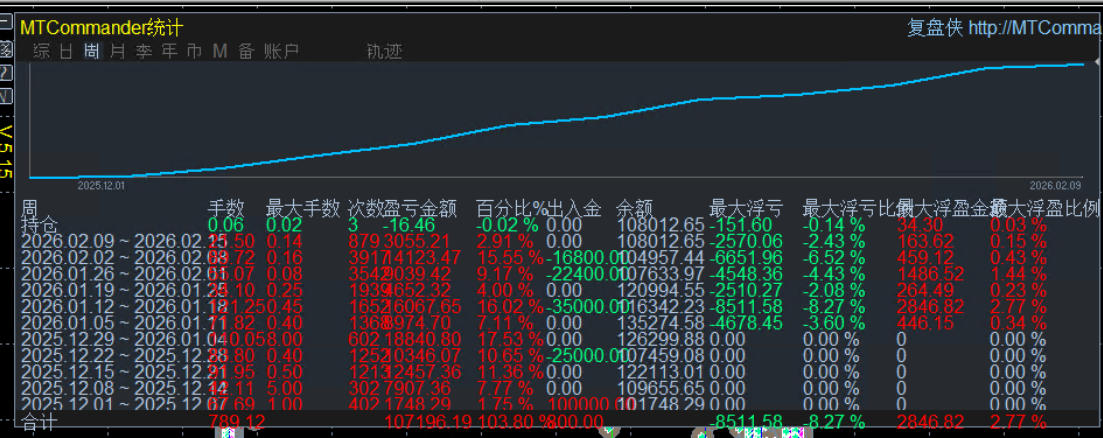Click the N icon on left strip
1103x438 pixels.
pos(6,96)
